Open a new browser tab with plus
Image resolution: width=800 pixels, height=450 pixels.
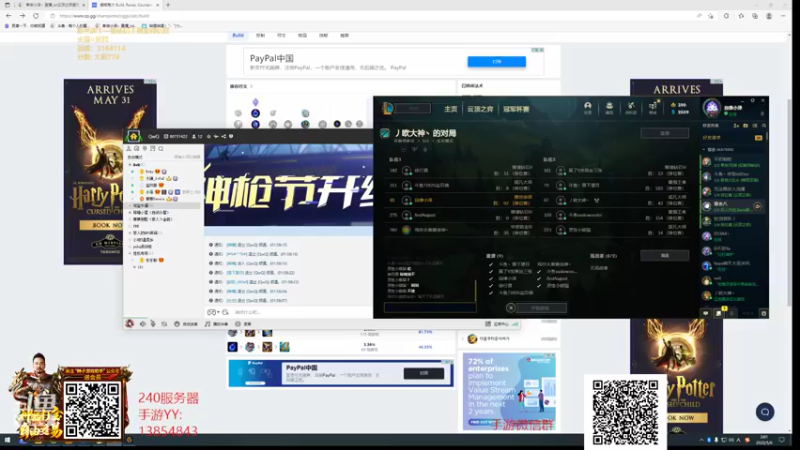168,5
